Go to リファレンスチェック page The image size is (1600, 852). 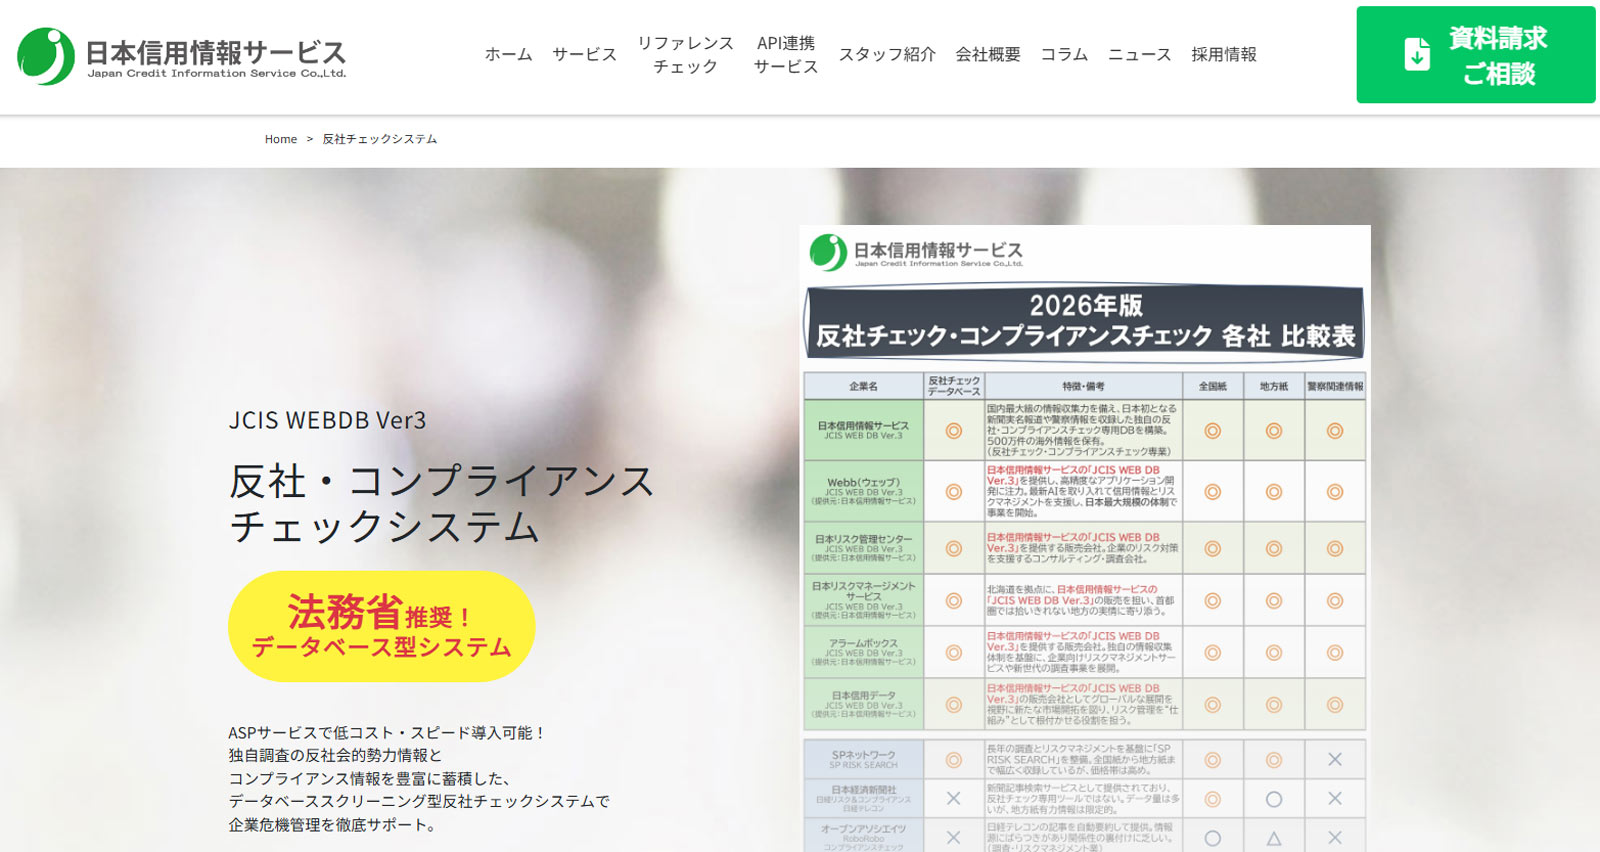[x=685, y=54]
